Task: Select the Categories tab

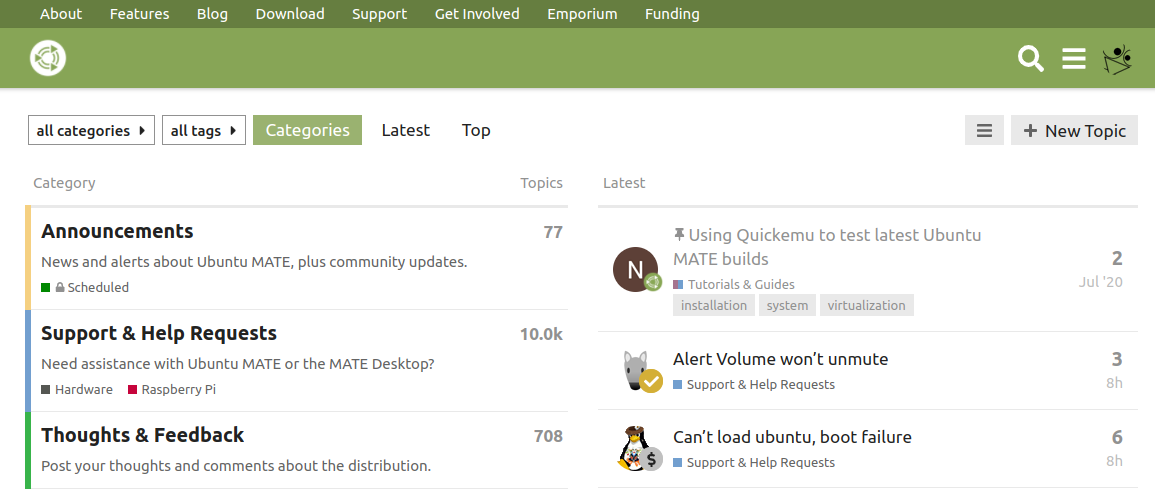Action: pos(307,130)
